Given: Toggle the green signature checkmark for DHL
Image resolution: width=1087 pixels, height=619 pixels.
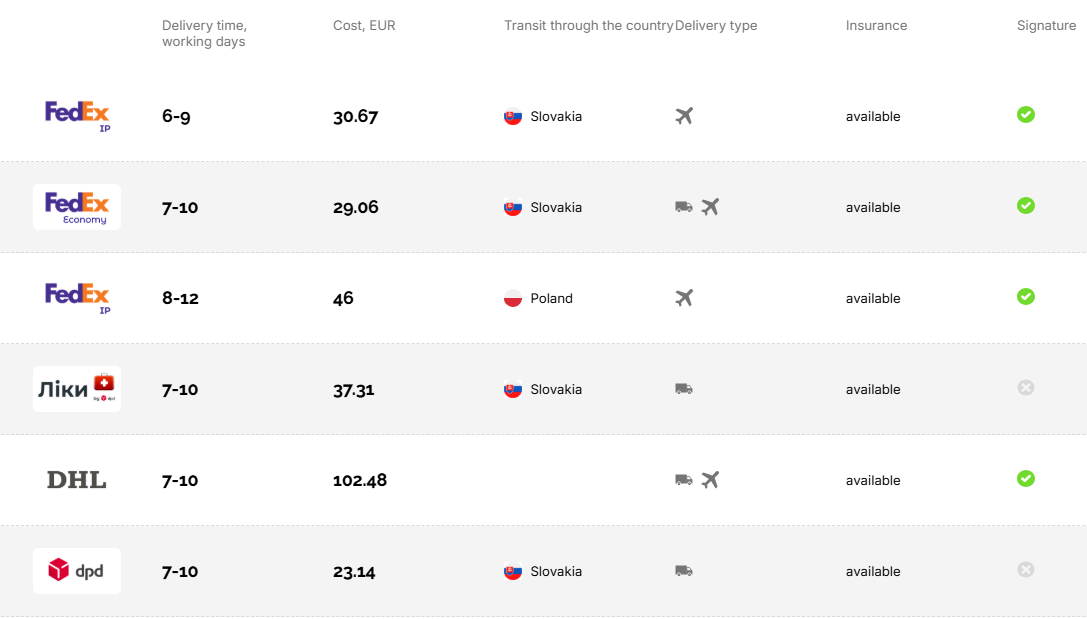Looking at the screenshot, I should (x=1025, y=479).
